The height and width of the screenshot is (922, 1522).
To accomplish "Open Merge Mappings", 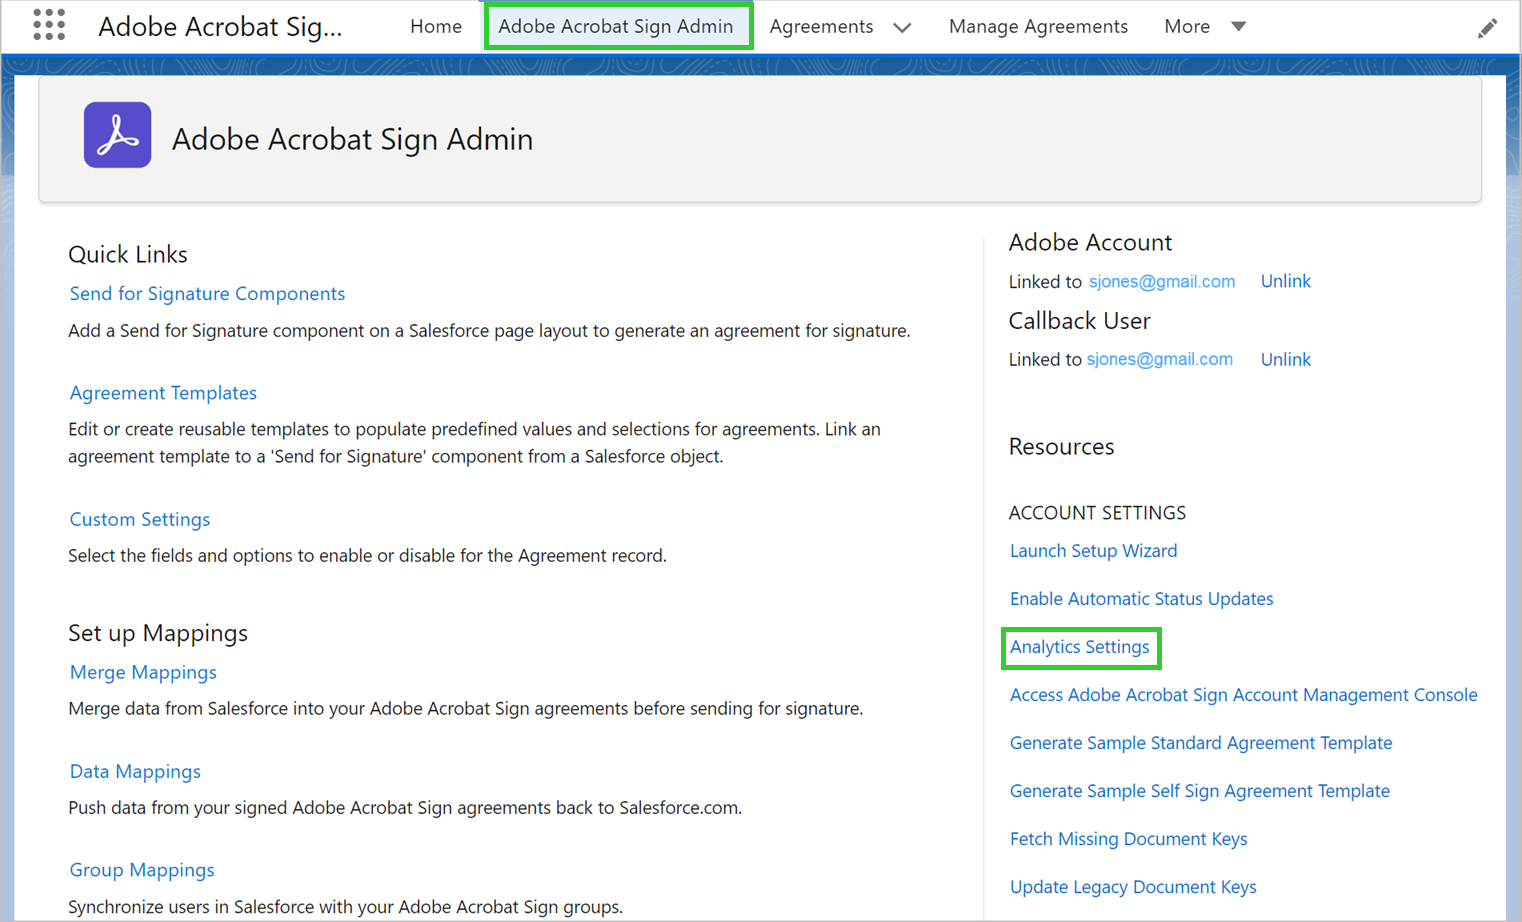I will [142, 672].
